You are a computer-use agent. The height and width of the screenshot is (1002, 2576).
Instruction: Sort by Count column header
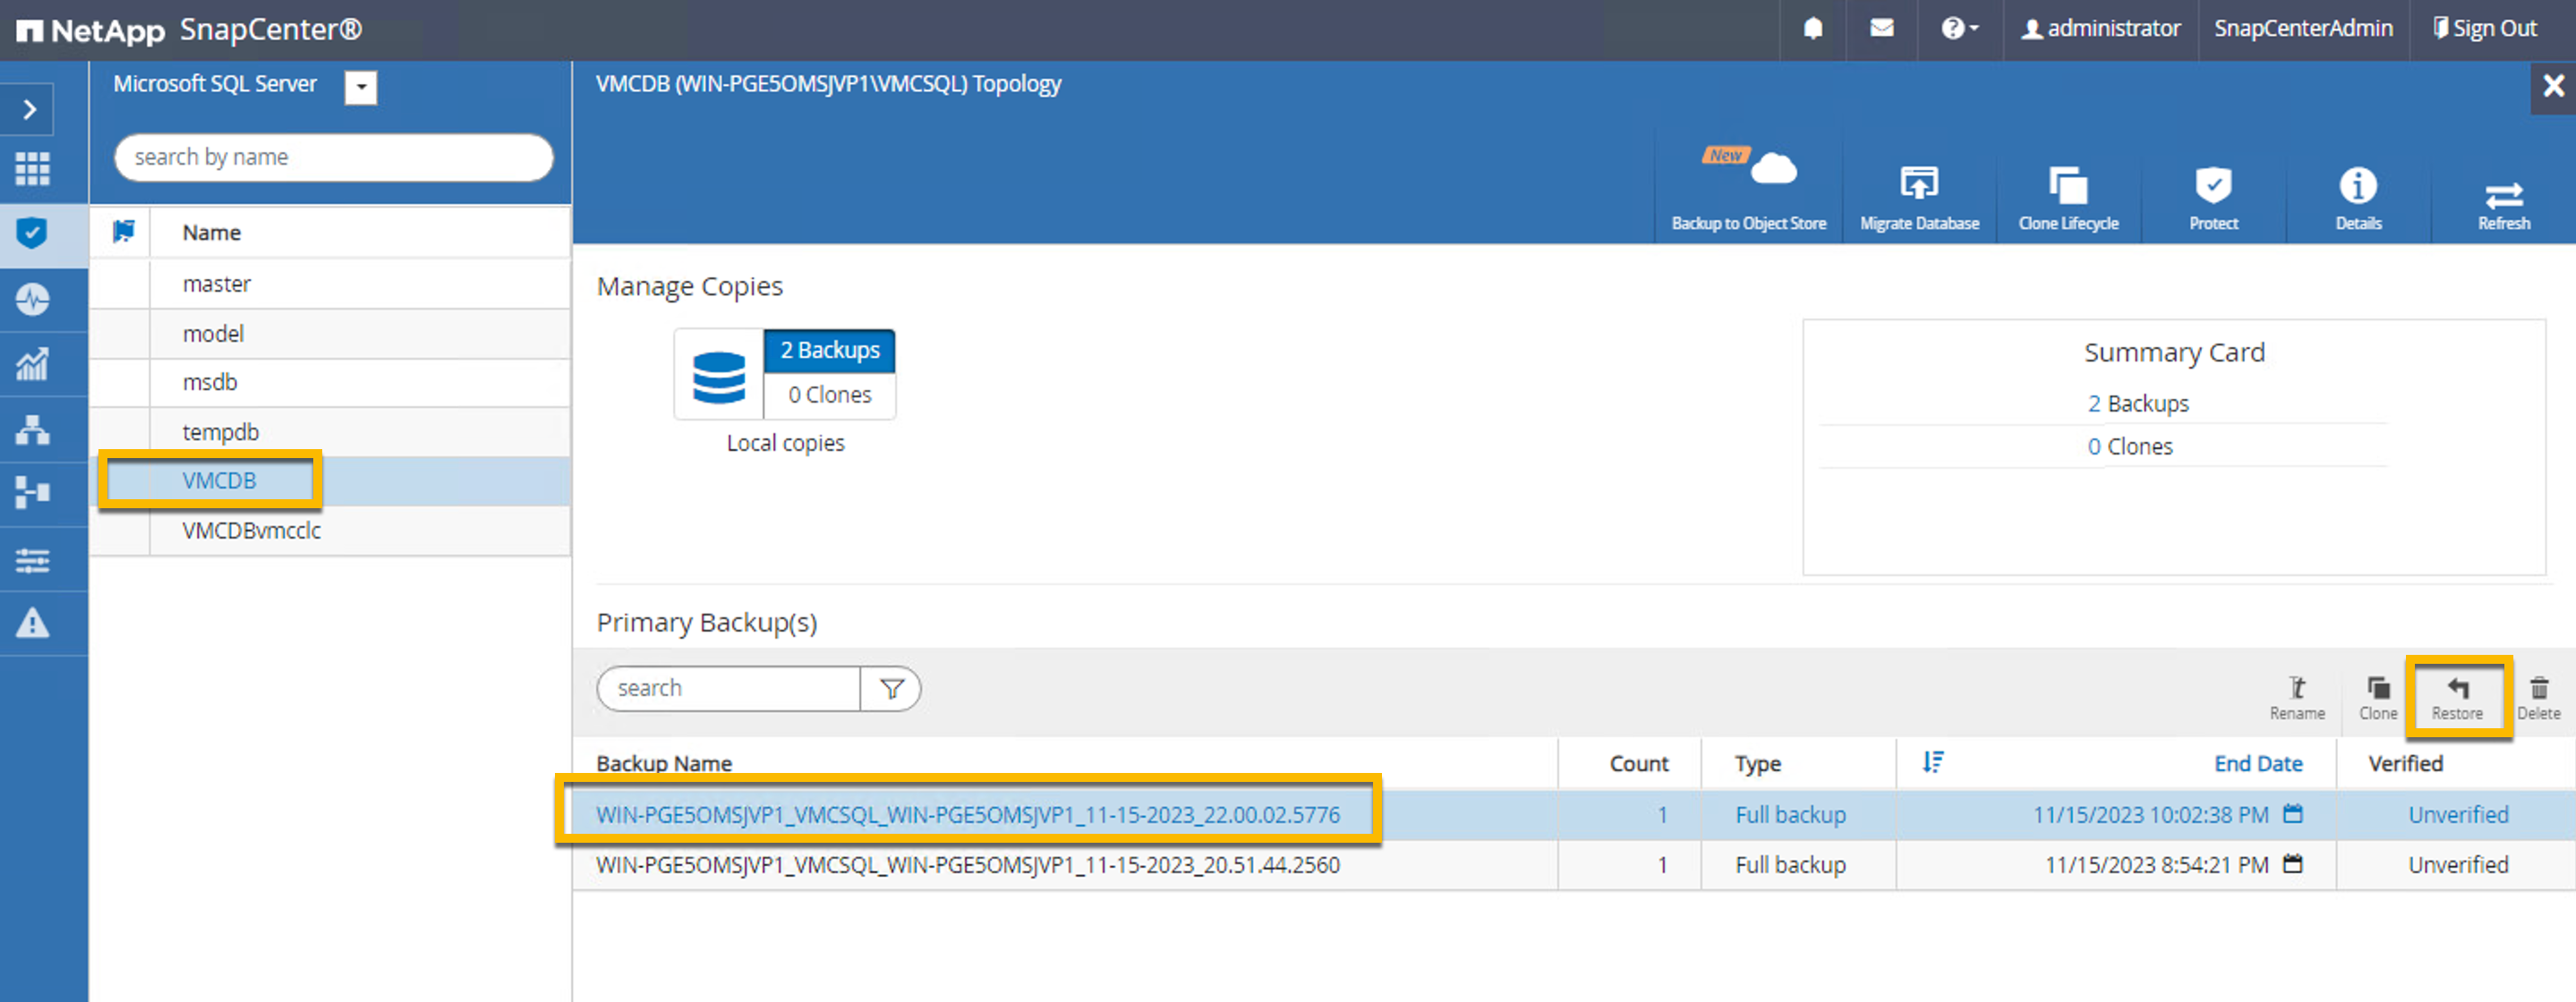(x=1639, y=764)
